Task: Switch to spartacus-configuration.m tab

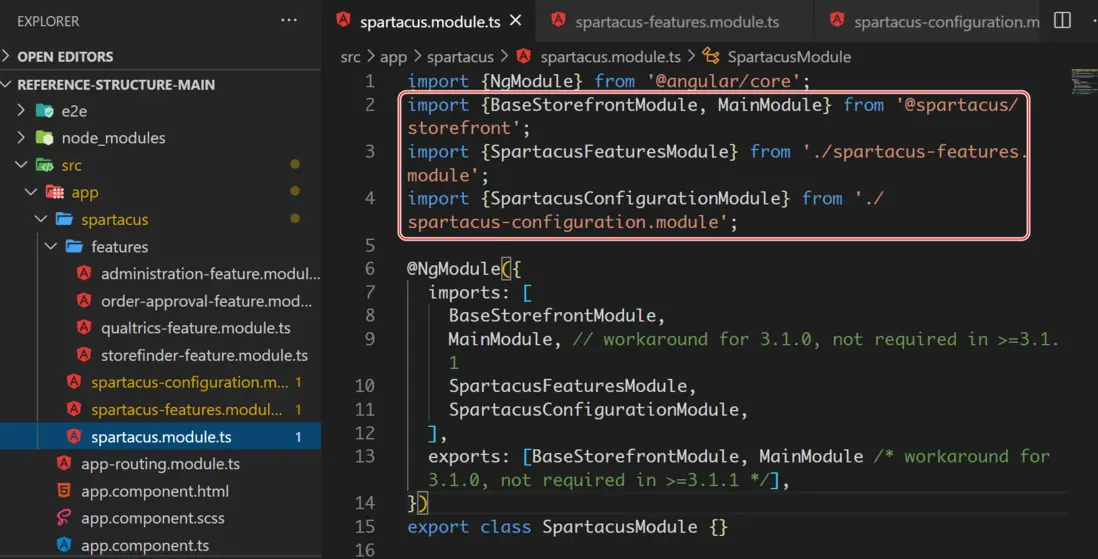Action: tap(947, 22)
